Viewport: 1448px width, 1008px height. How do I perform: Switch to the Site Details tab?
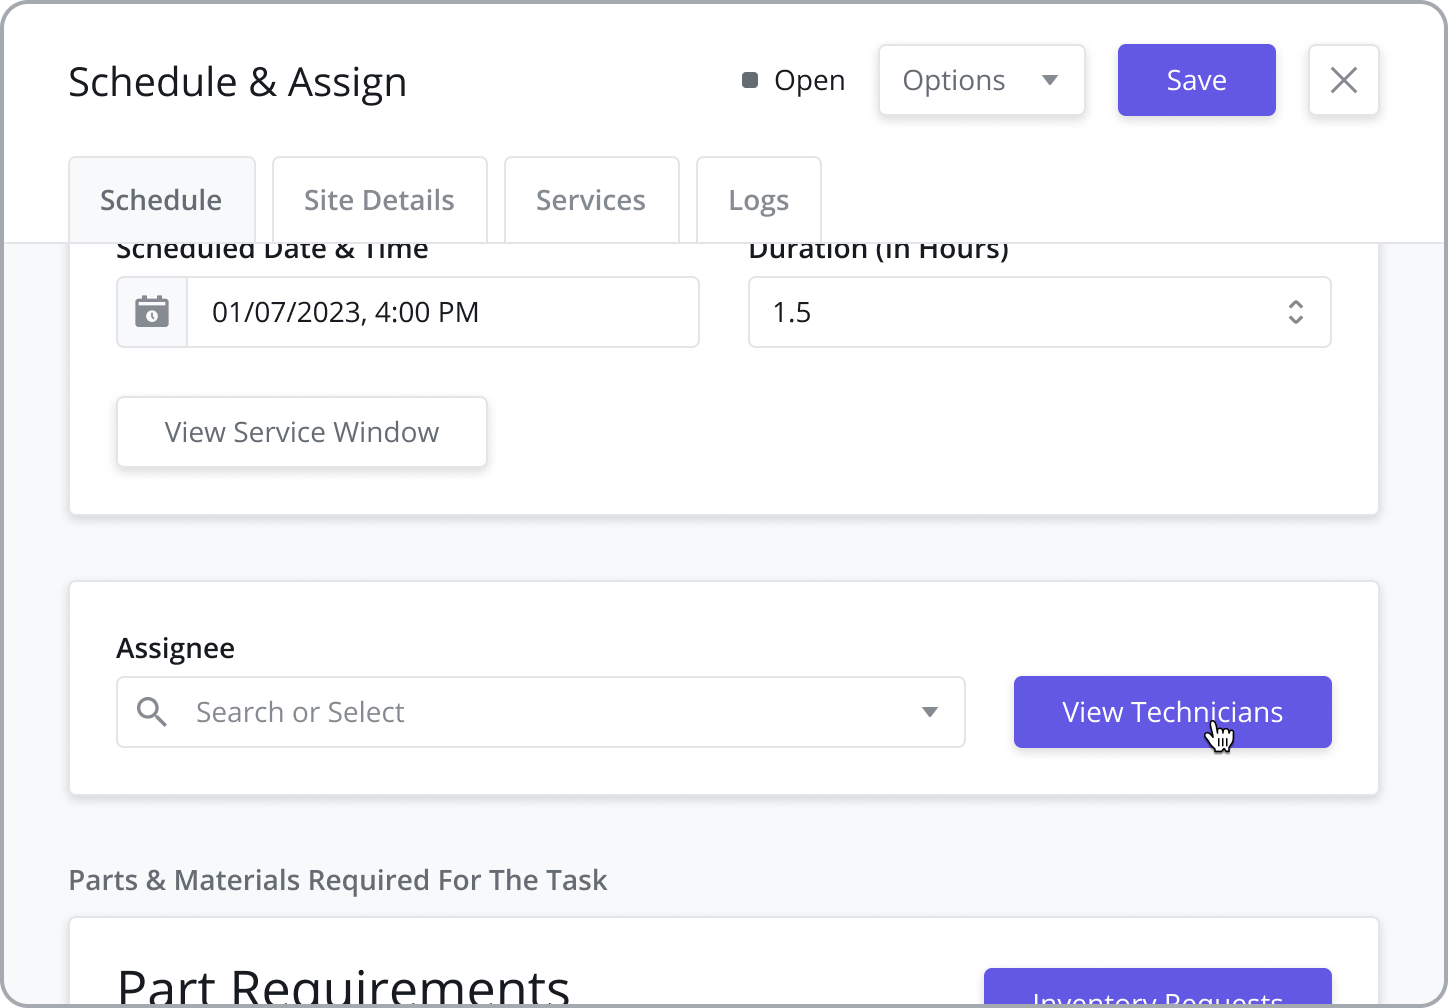(x=379, y=199)
